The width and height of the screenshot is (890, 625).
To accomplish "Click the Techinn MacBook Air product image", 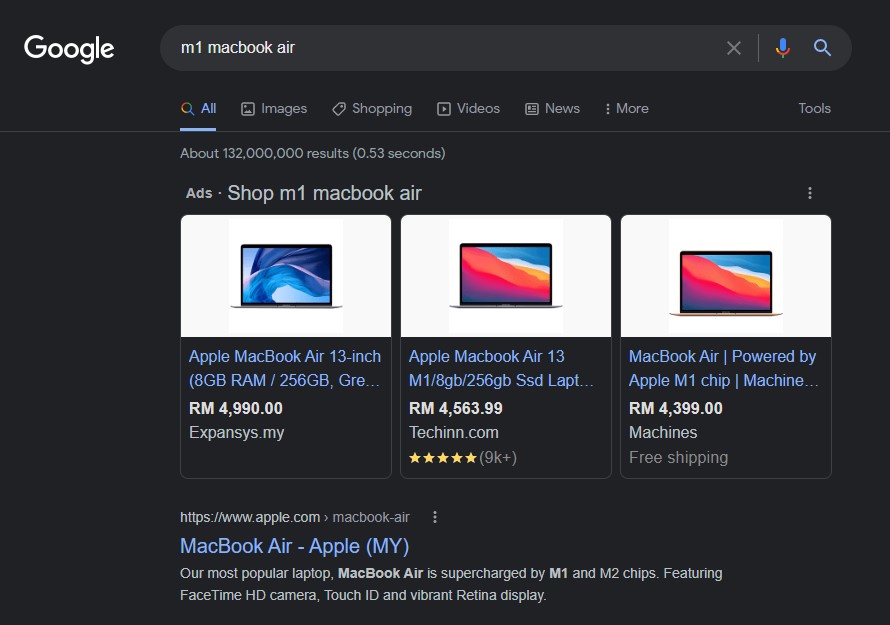I will [506, 276].
